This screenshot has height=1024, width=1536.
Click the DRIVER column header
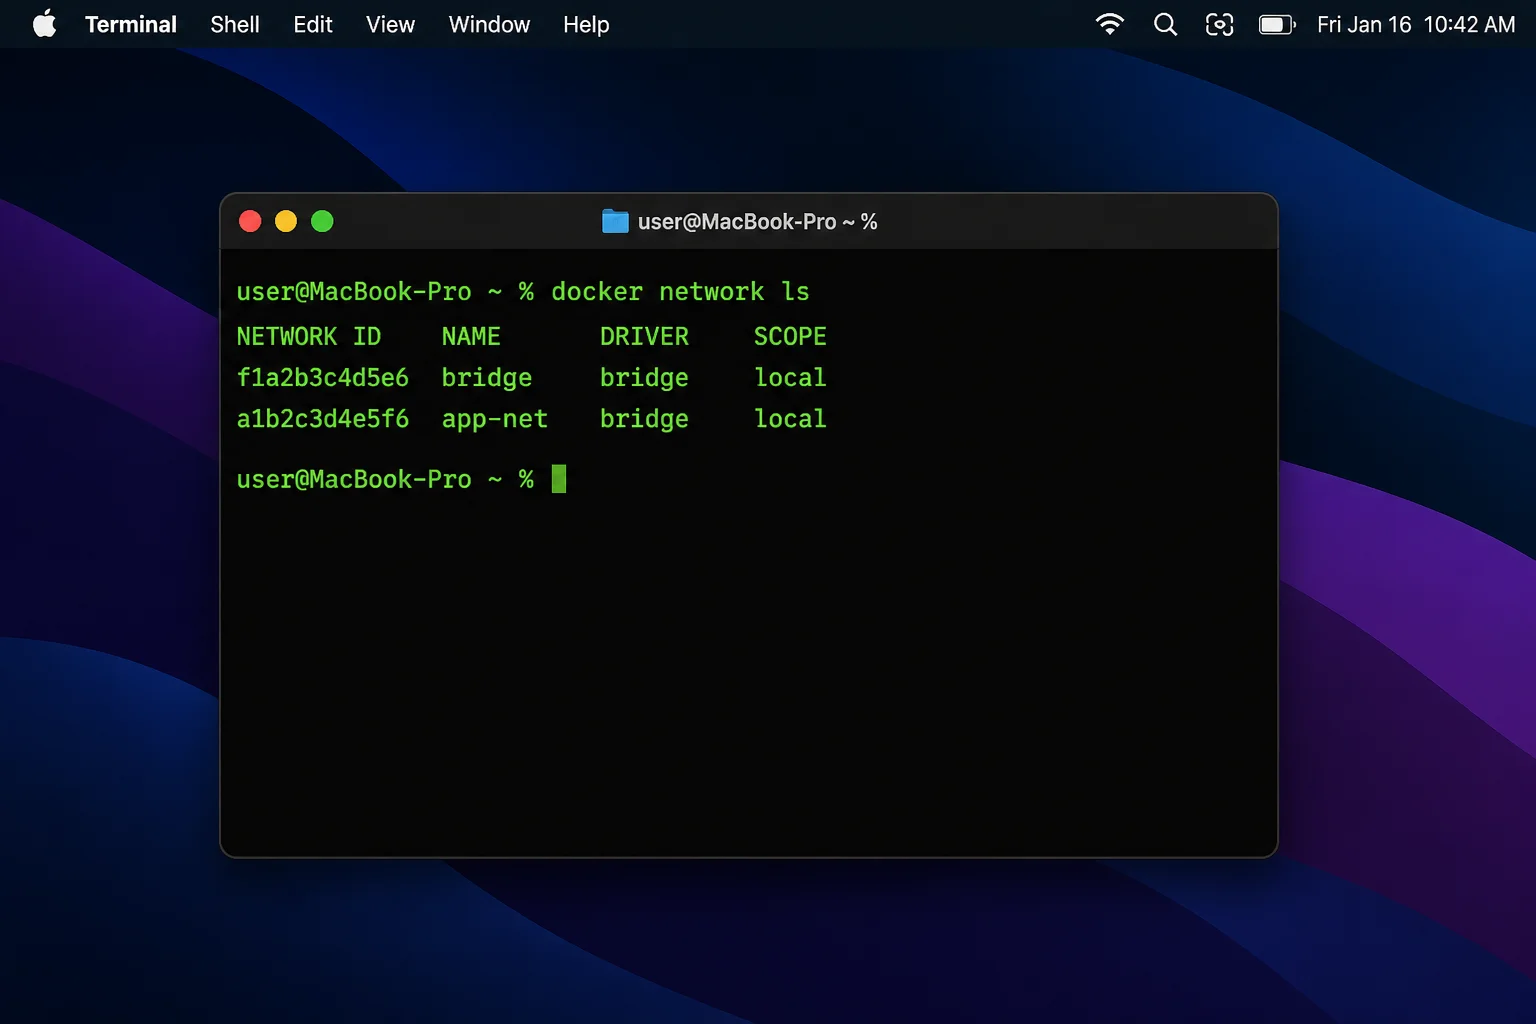(644, 336)
